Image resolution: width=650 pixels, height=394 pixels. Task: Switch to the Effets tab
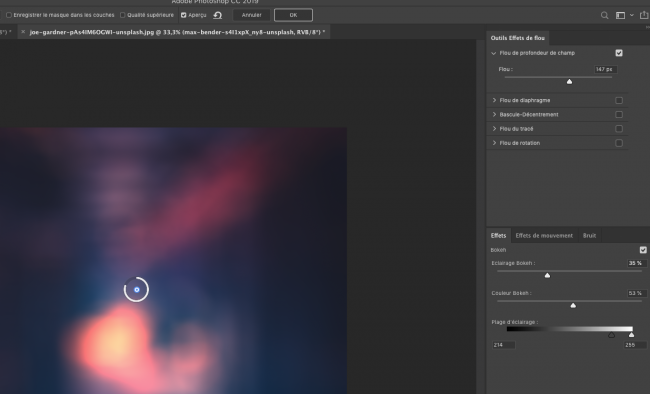point(498,235)
